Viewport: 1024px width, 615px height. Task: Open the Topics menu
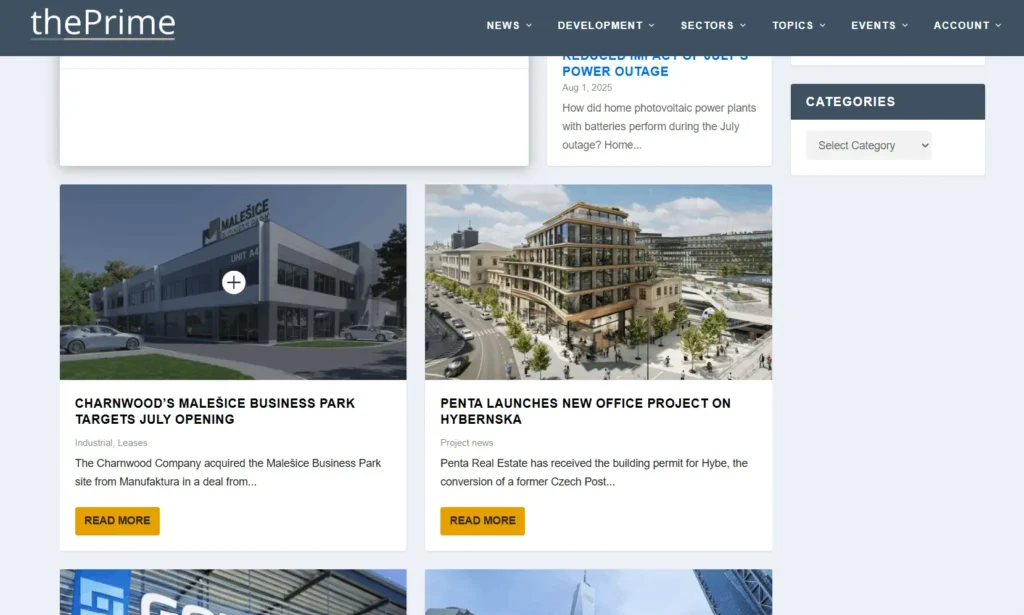click(799, 25)
